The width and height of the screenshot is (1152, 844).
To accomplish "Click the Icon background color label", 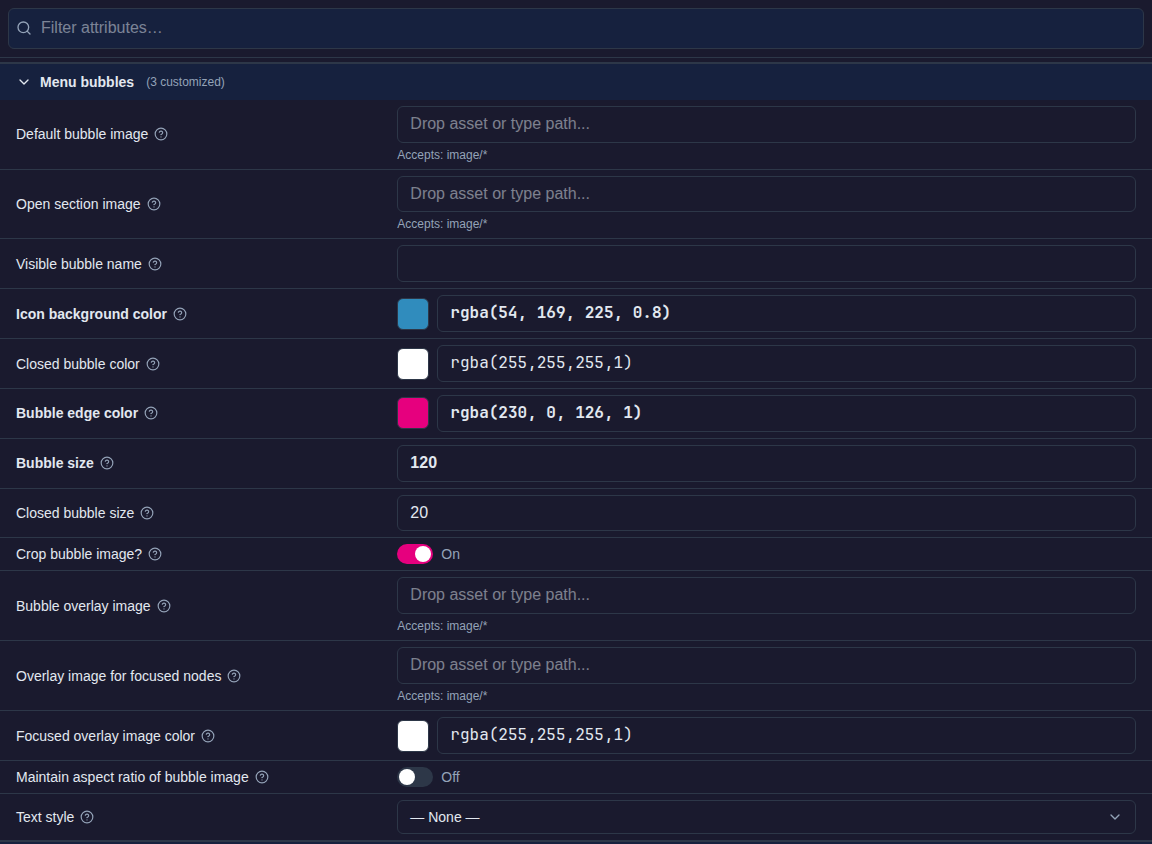I will 91,314.
